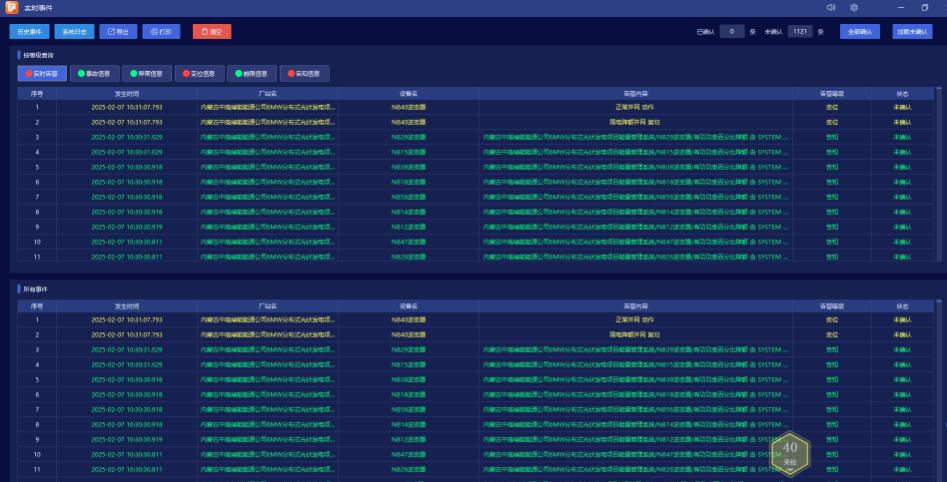947x482 pixels.
Task: Click the unconfirmed count field showing 1121
Action: click(800, 31)
